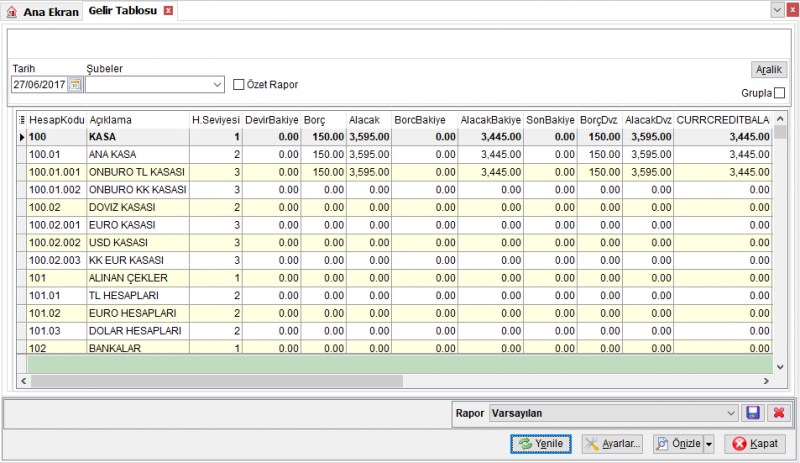
Task: Sort by the HesapKodu column header
Action: click(57, 120)
